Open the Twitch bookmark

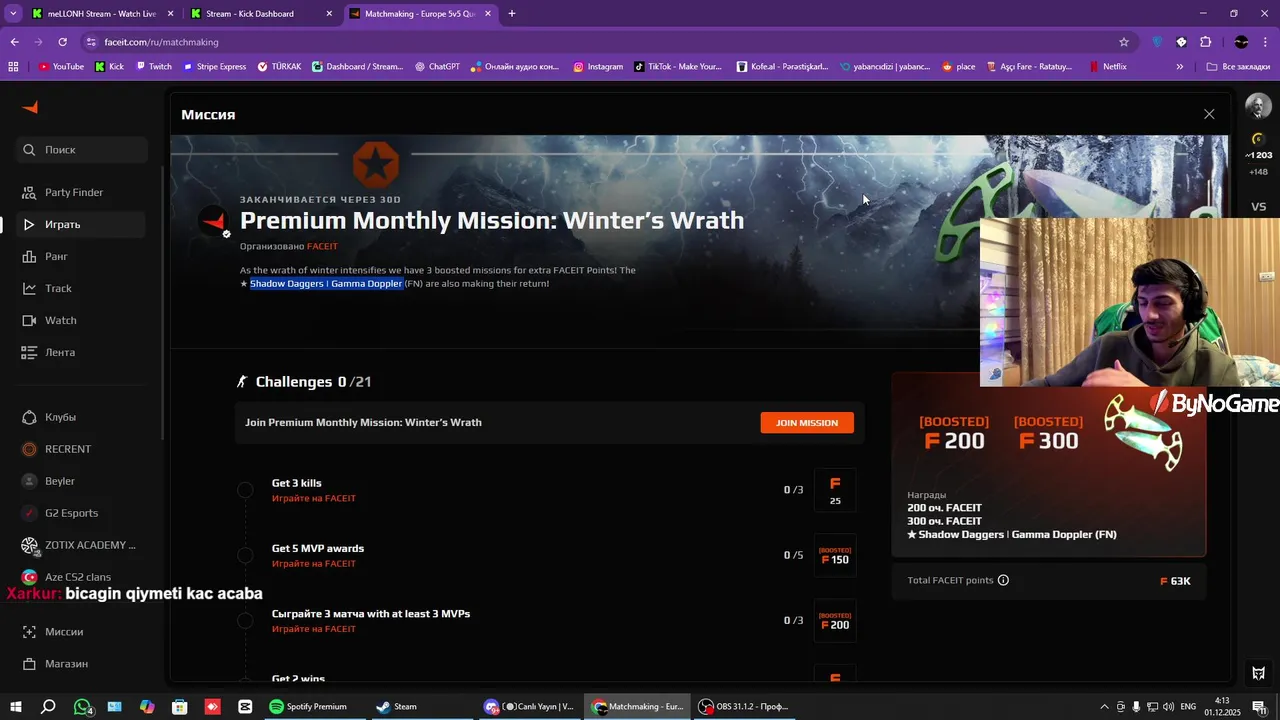click(153, 67)
